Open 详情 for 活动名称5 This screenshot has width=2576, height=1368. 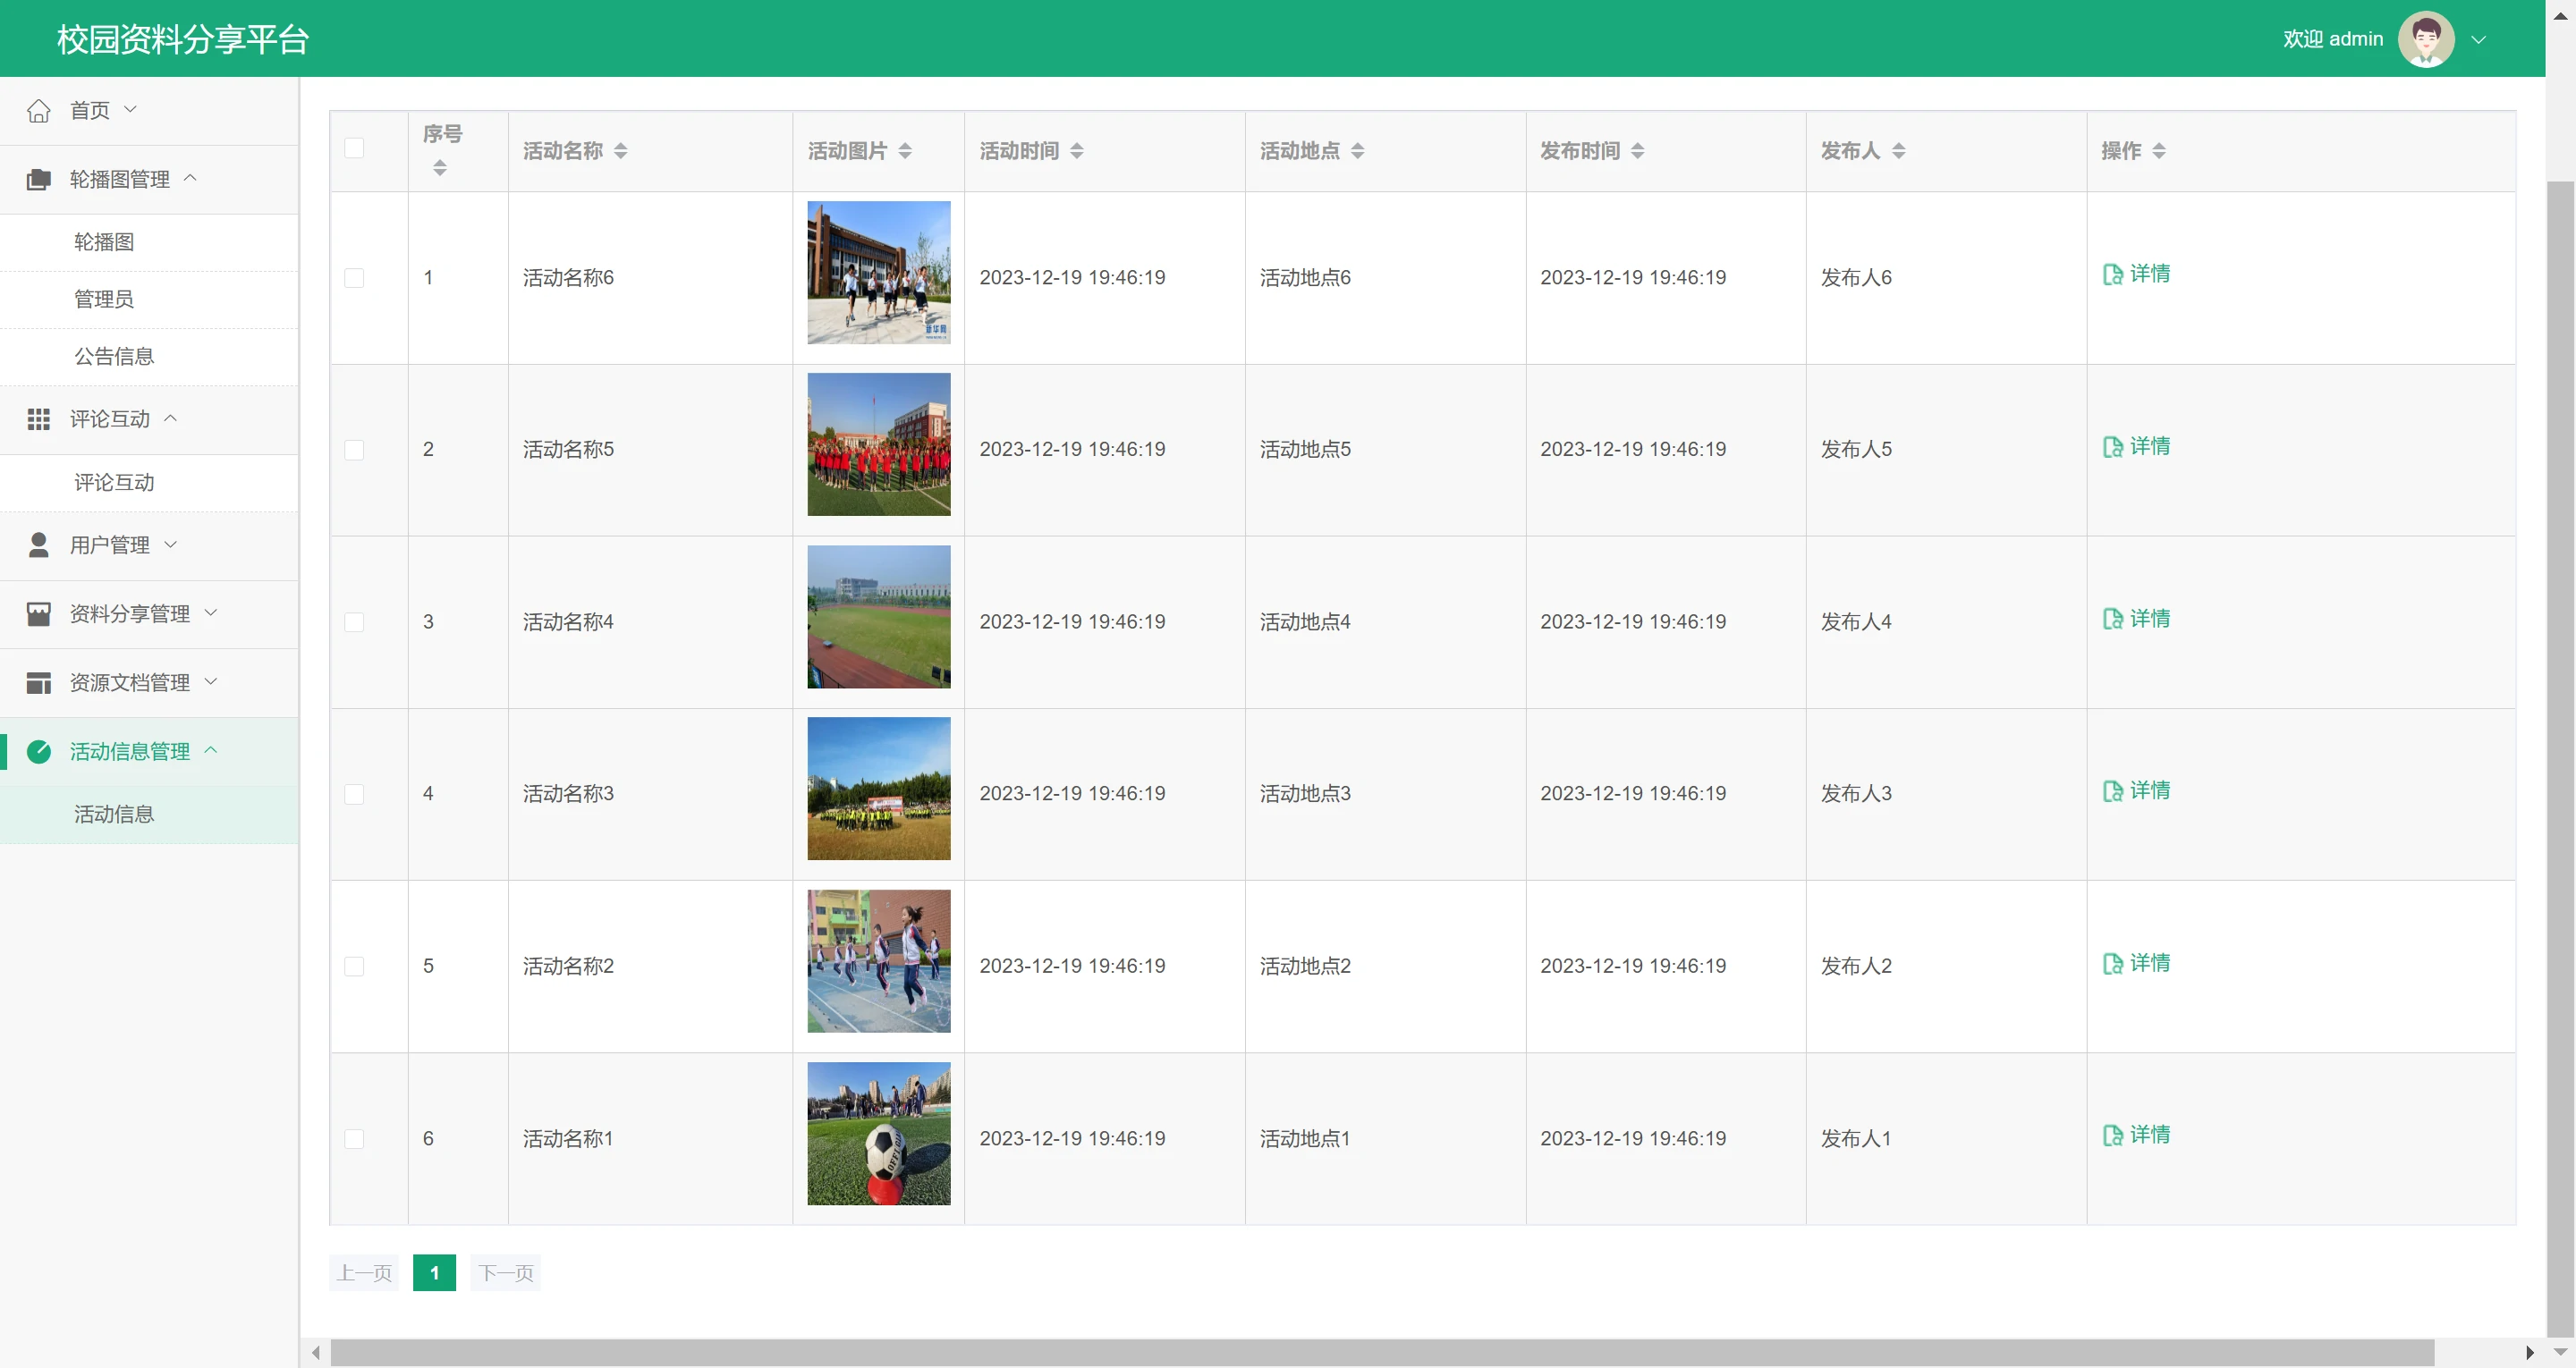coord(2137,446)
